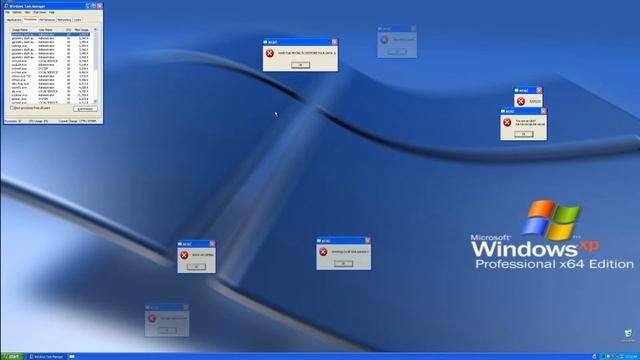Click Windows Task Manager taskbar button
The height and width of the screenshot is (360, 640).
pos(47,356)
